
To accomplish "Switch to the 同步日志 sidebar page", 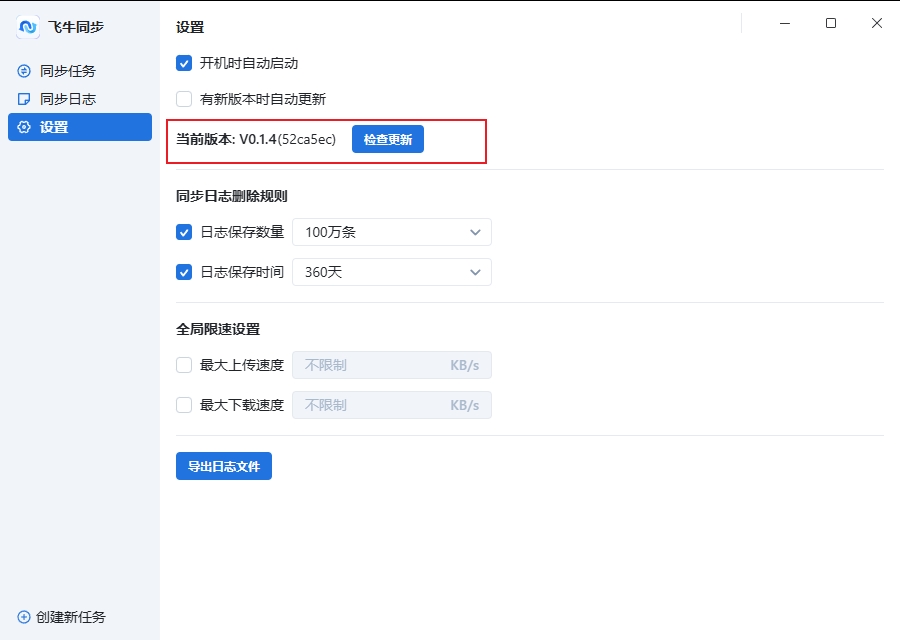I will [x=68, y=99].
